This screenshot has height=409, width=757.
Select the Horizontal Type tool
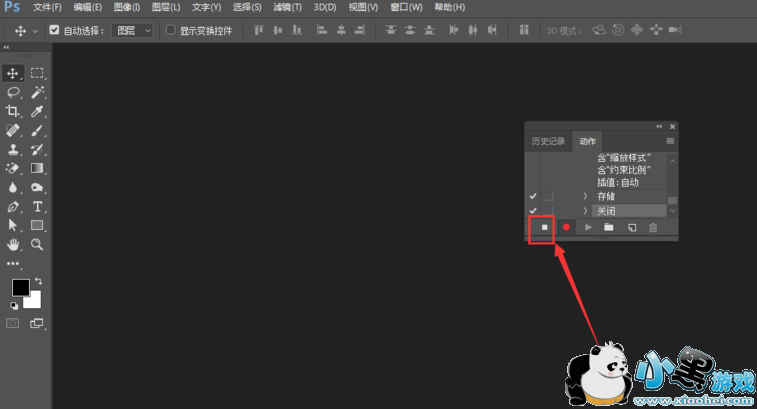37,207
